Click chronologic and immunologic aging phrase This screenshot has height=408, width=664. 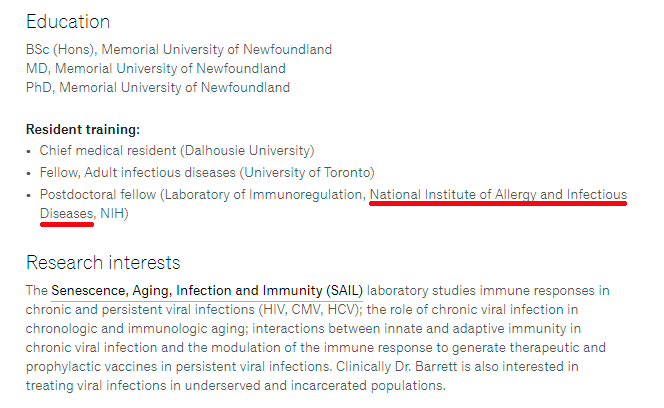(136, 329)
